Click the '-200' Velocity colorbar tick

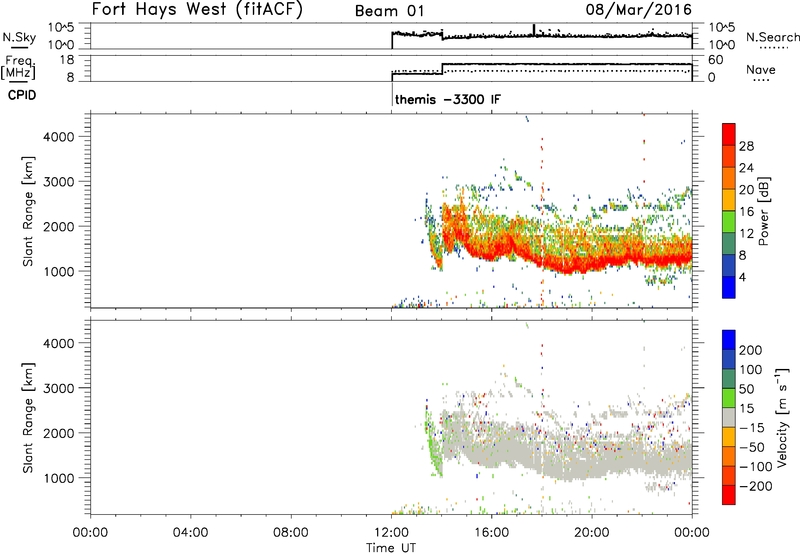tap(755, 486)
